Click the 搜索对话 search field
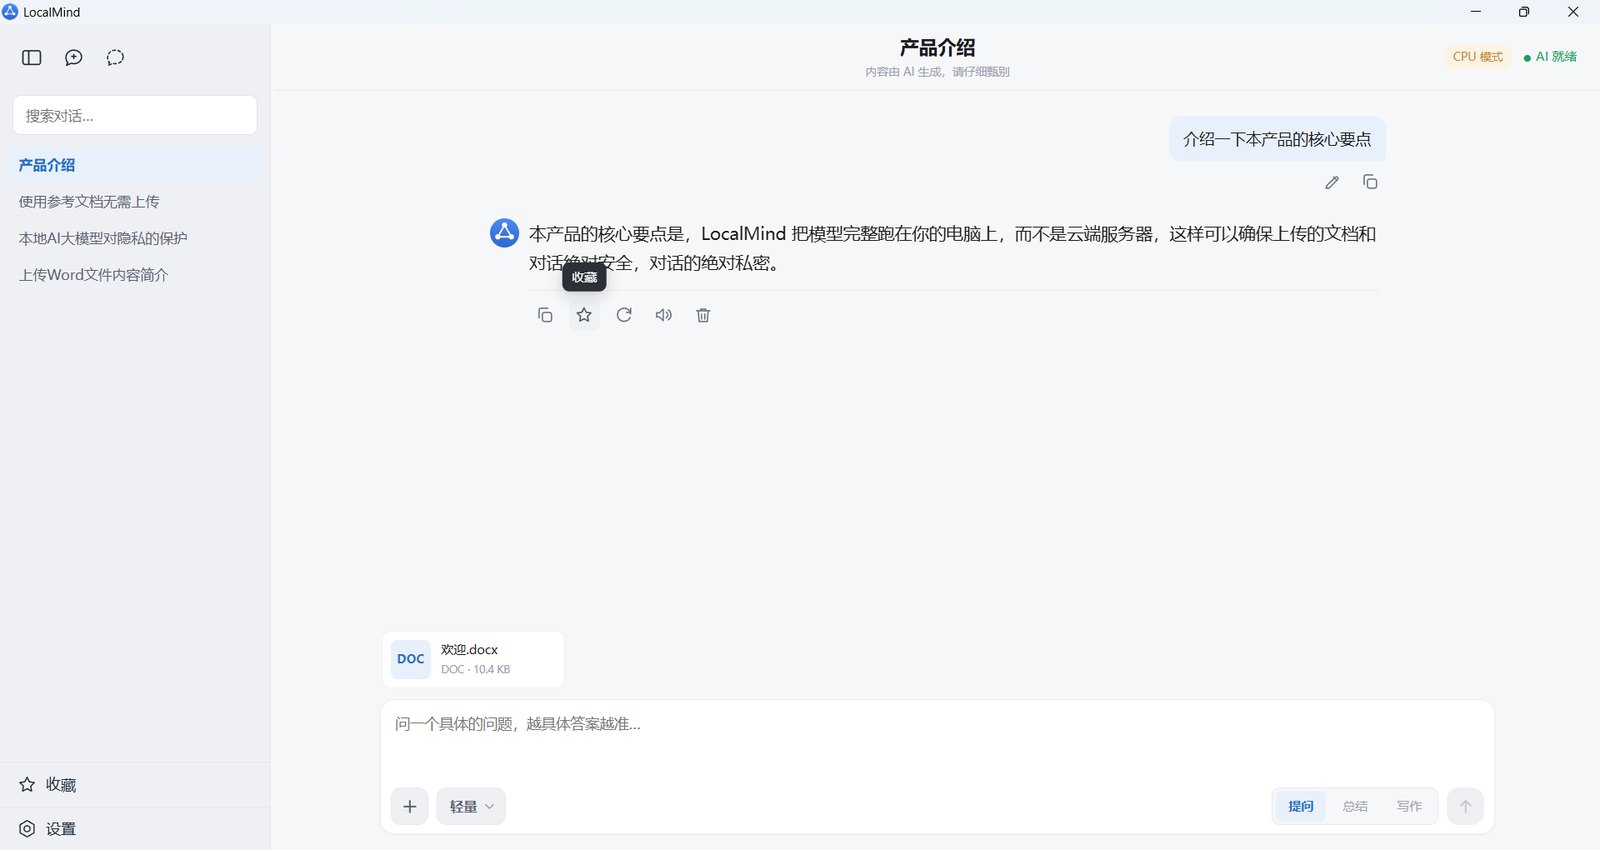Image resolution: width=1600 pixels, height=850 pixels. (x=135, y=115)
